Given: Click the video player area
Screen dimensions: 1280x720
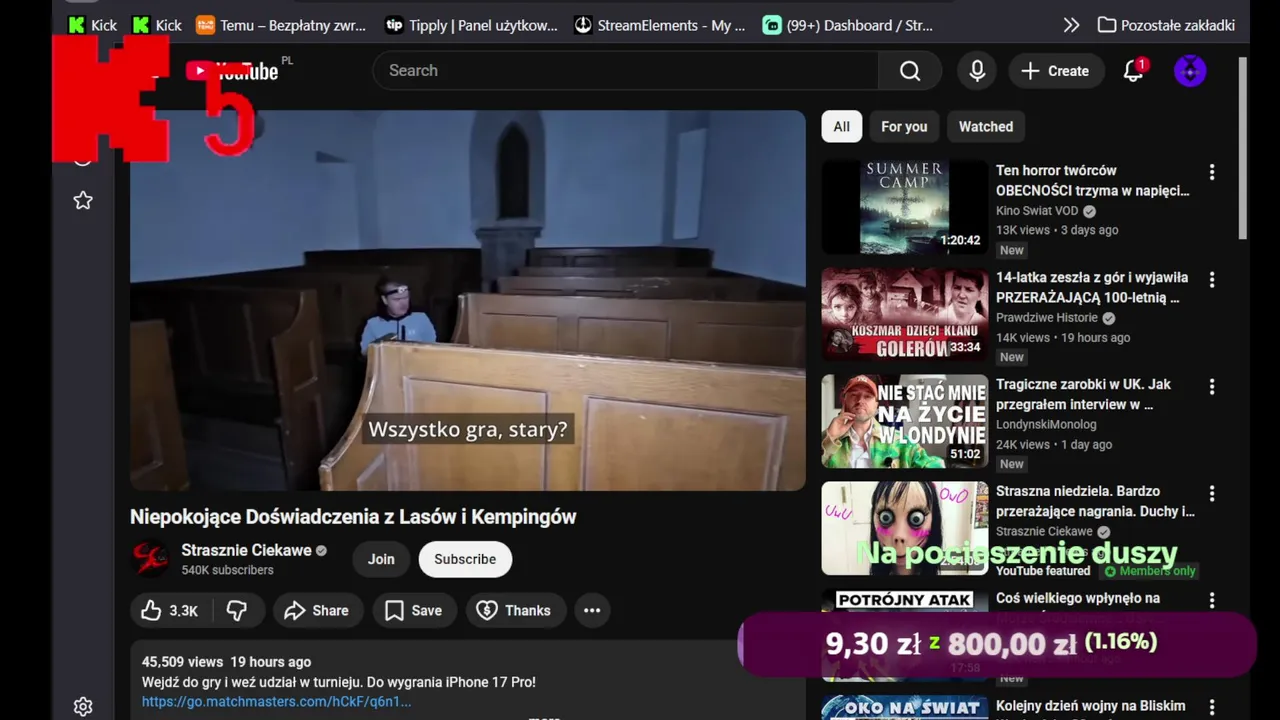Looking at the screenshot, I should coord(468,300).
